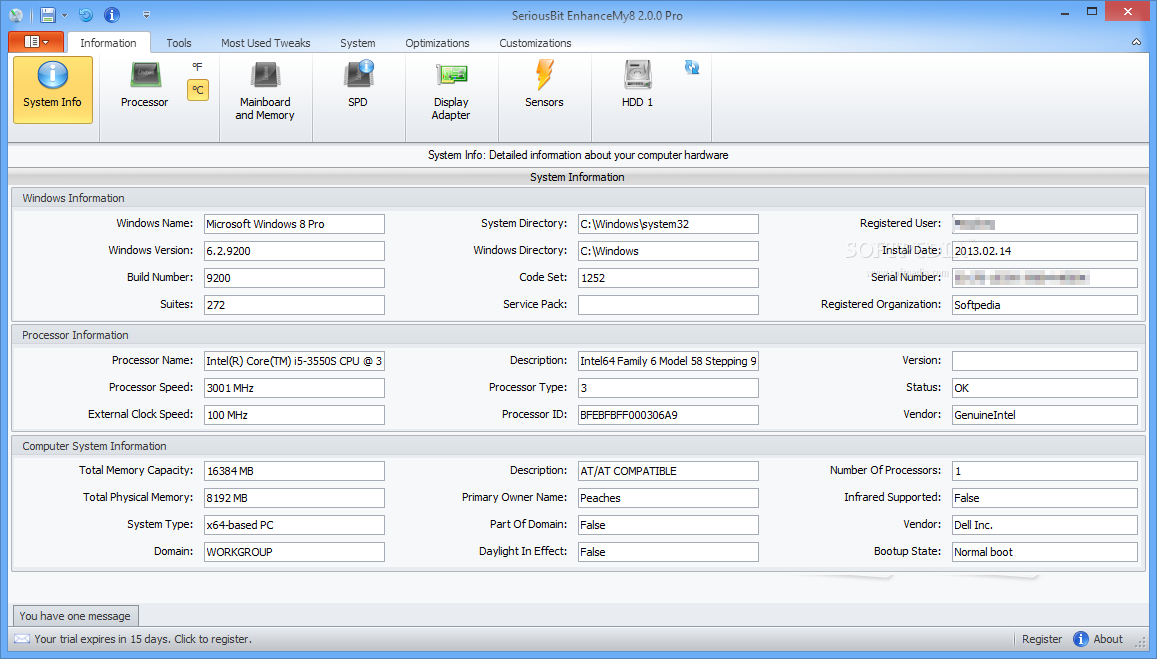The width and height of the screenshot is (1157, 659).
Task: Click the envelope message icon
Action: (x=22, y=639)
